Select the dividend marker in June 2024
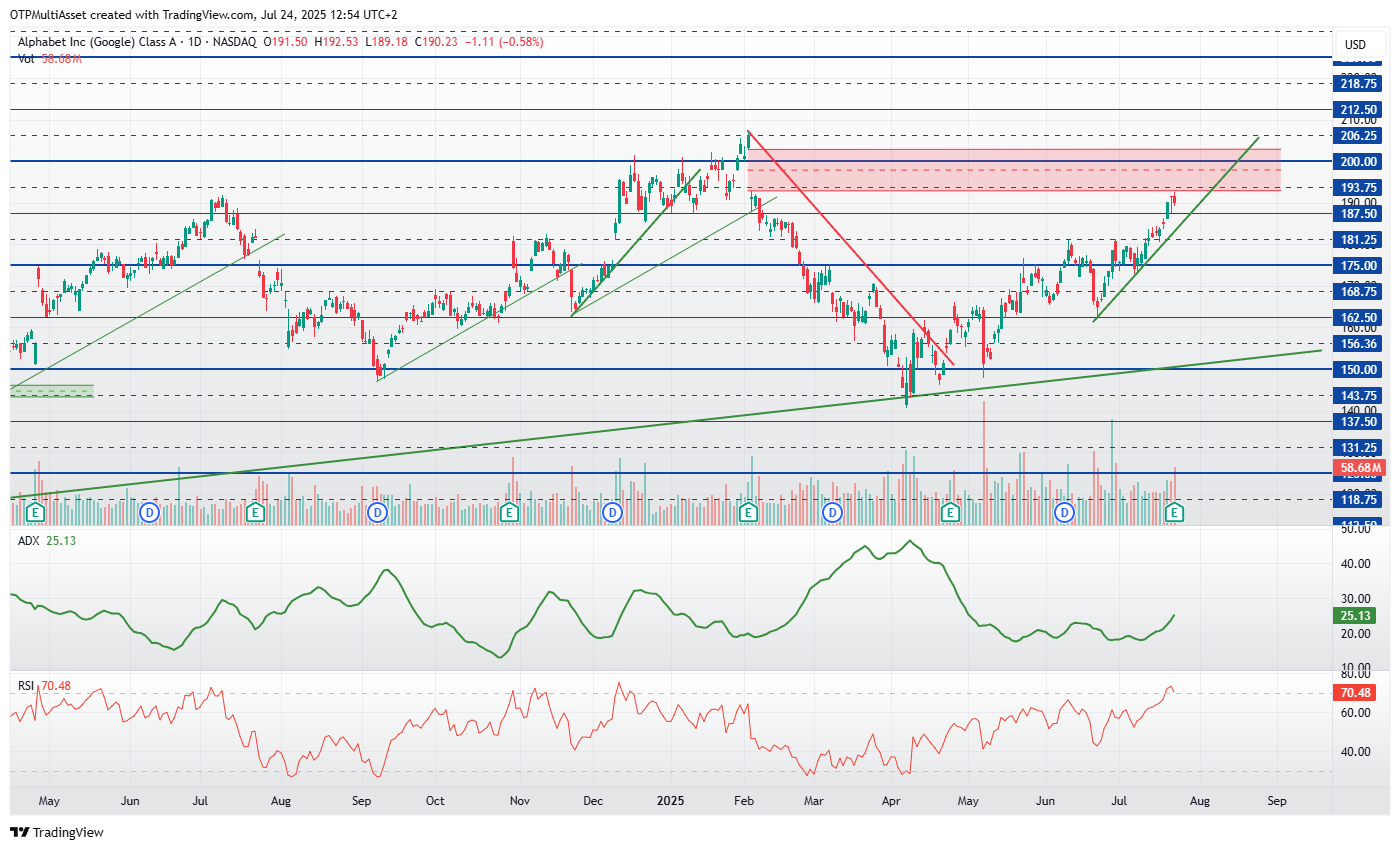The width and height of the screenshot is (1400, 850). 150,512
